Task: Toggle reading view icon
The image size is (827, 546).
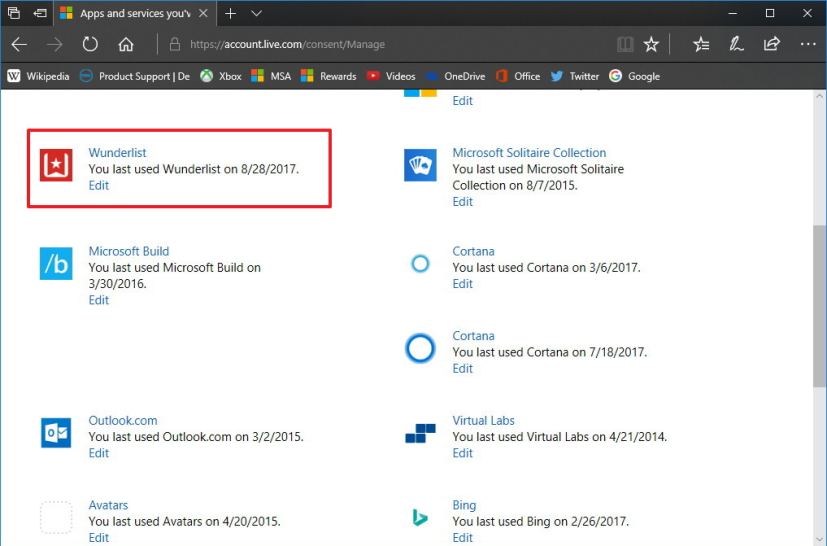Action: point(625,44)
